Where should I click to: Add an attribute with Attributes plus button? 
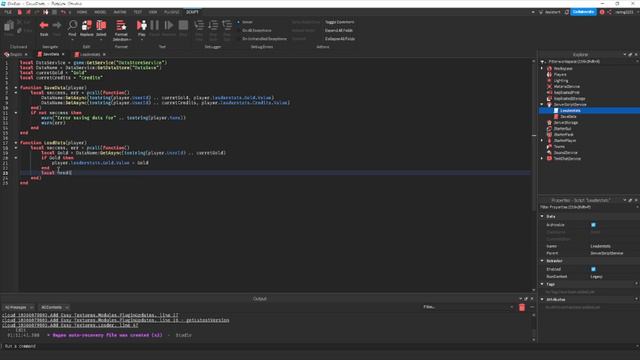[x=636, y=300]
